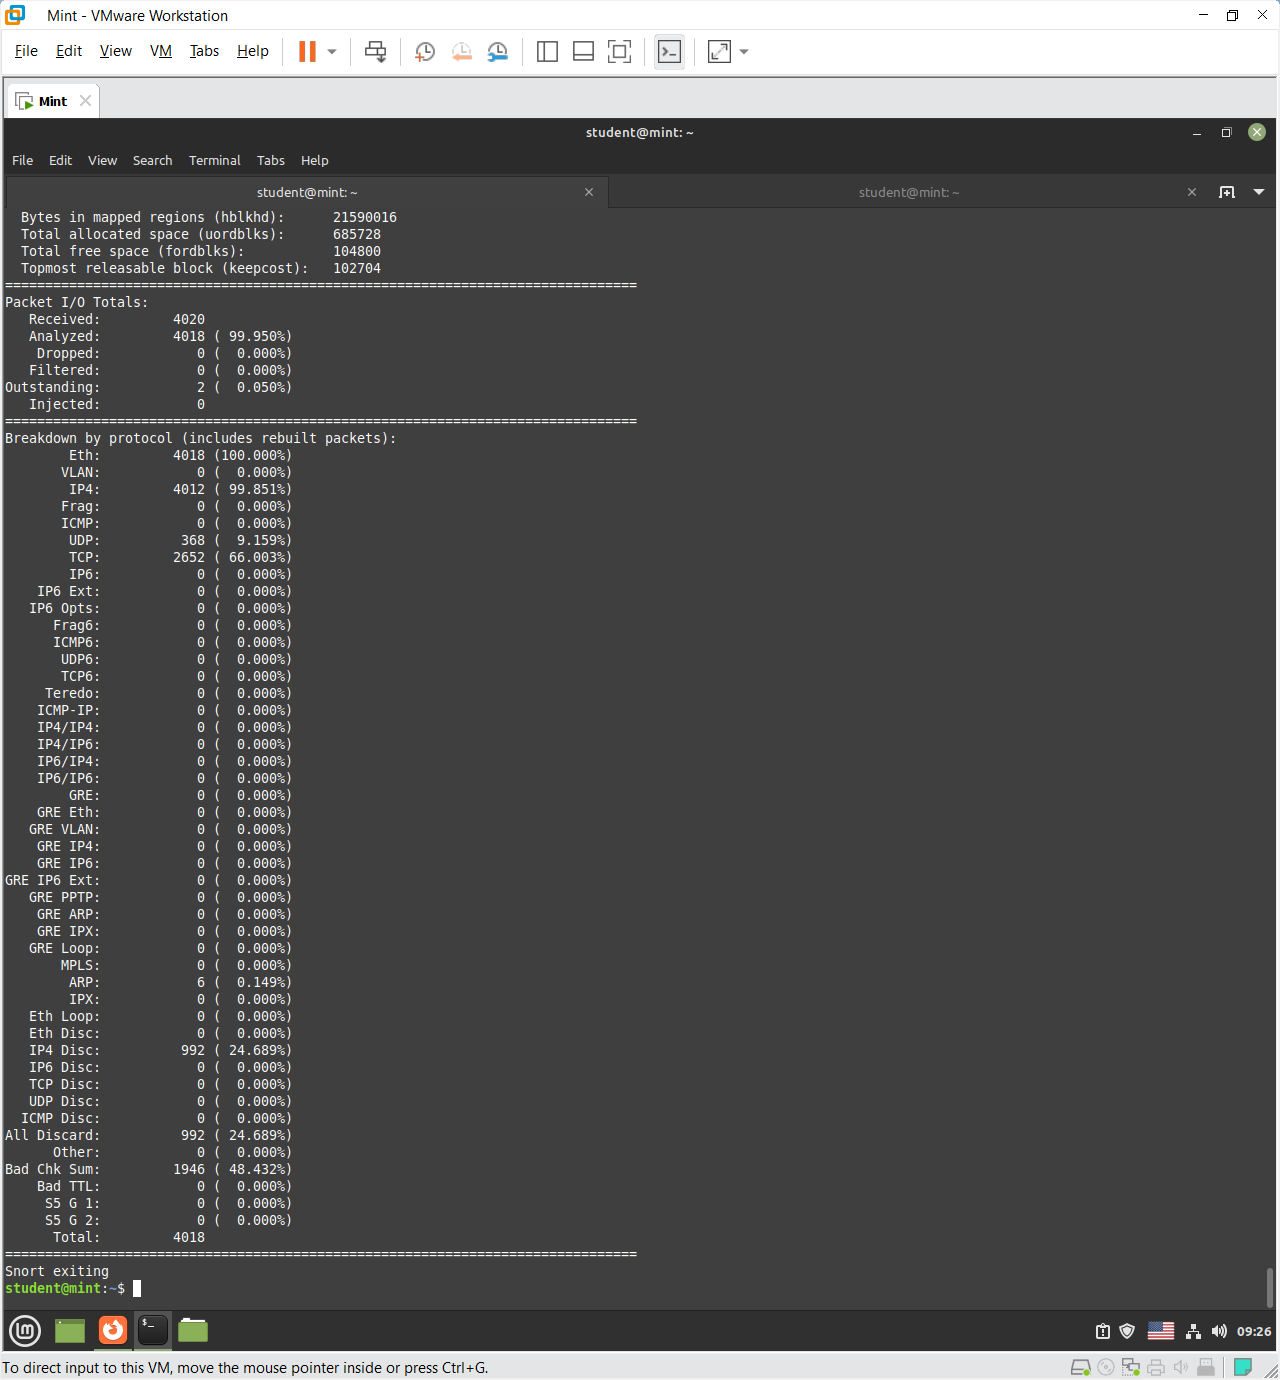1280x1380 pixels.
Task: Revert VM to previous snapshot
Action: [461, 52]
